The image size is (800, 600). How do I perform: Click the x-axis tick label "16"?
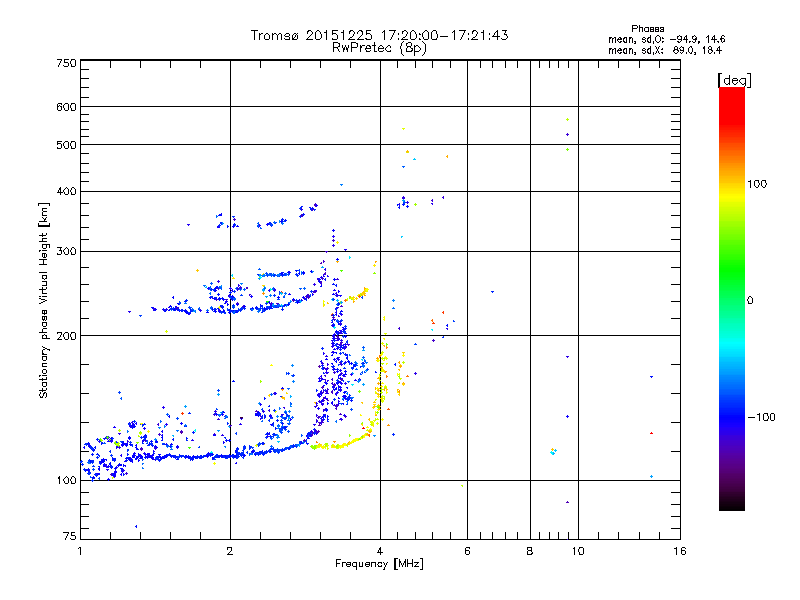[x=680, y=551]
